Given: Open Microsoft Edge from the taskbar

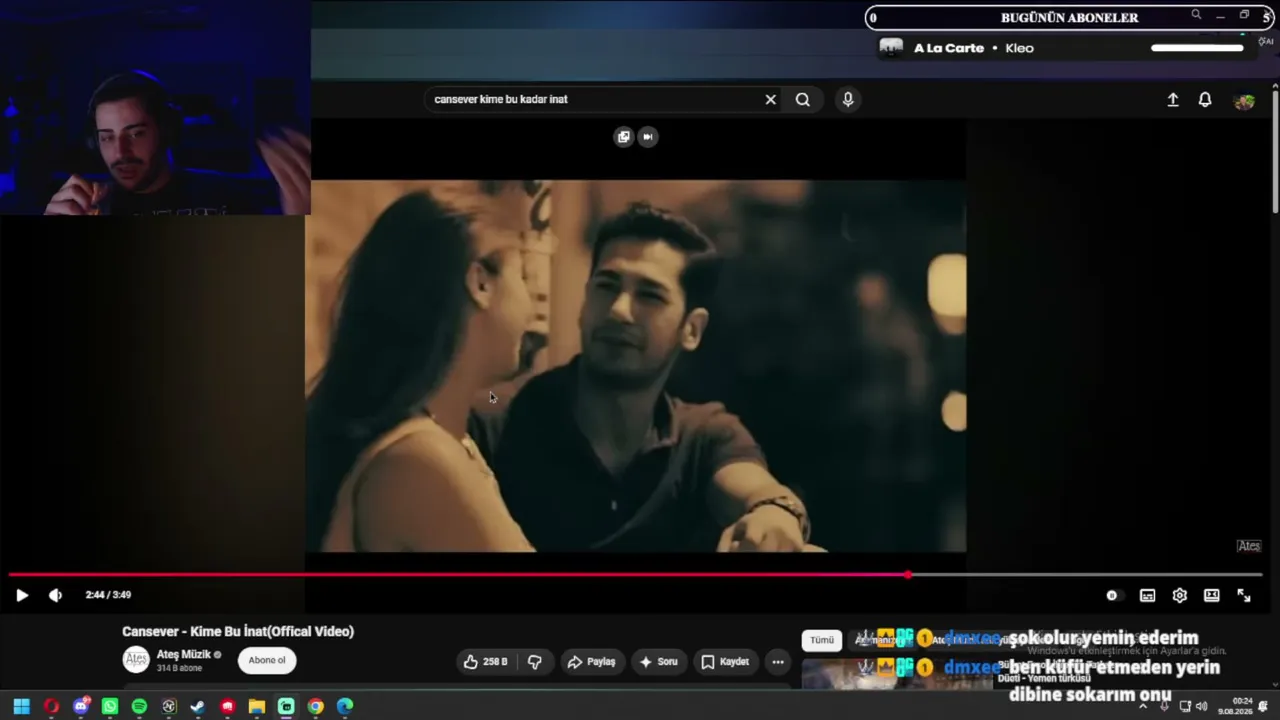Looking at the screenshot, I should 345,706.
